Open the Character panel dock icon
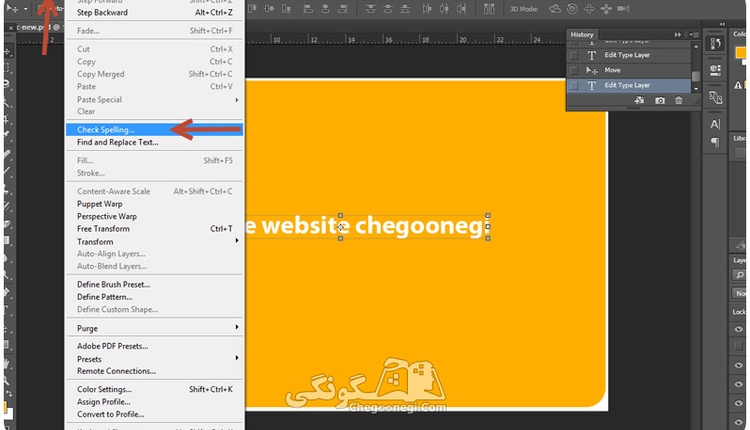Viewport: 750px width, 430px height. [715, 124]
